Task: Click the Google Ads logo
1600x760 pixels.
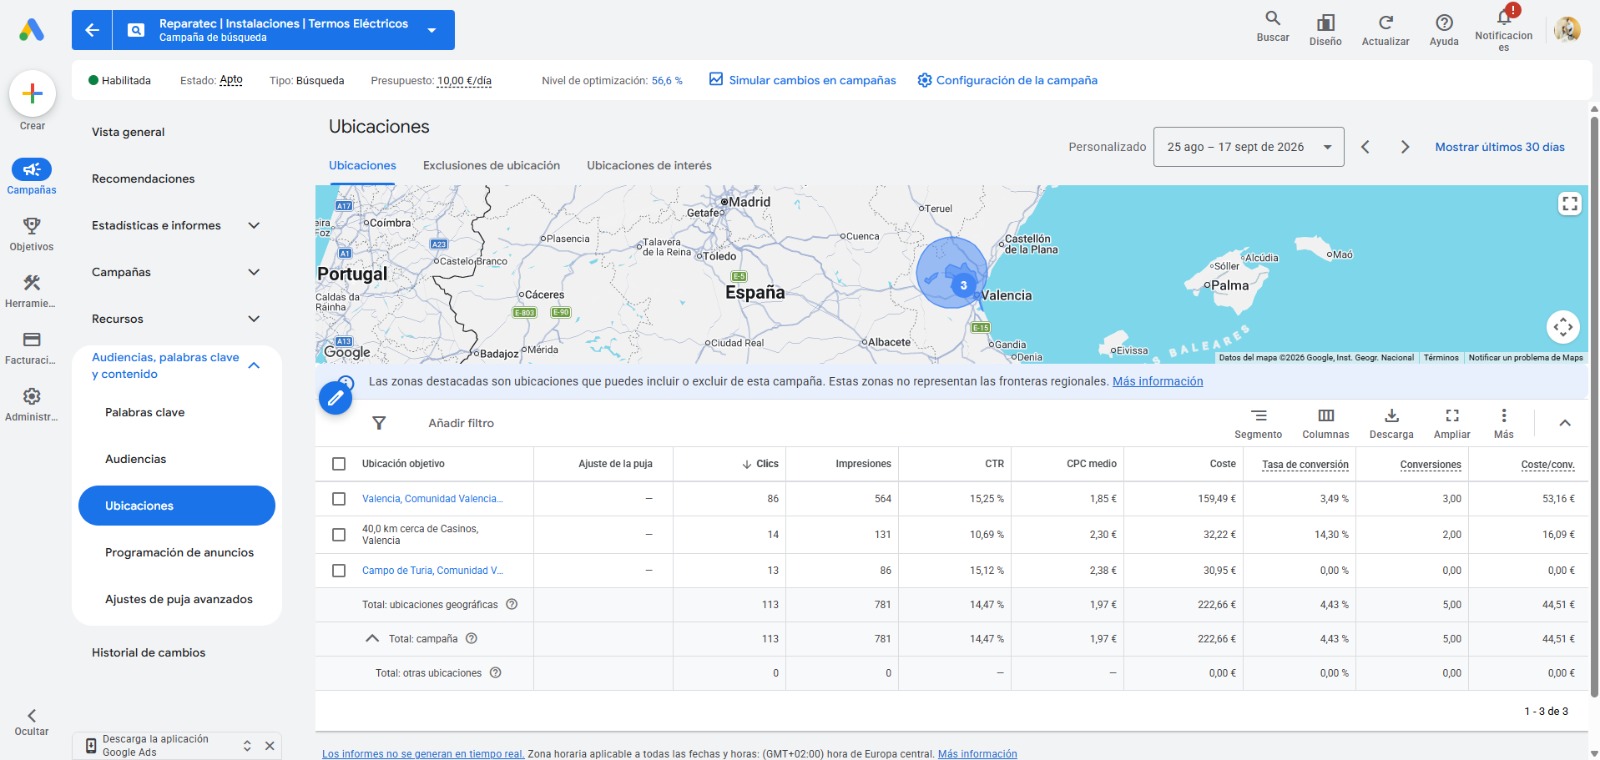Action: (x=32, y=30)
